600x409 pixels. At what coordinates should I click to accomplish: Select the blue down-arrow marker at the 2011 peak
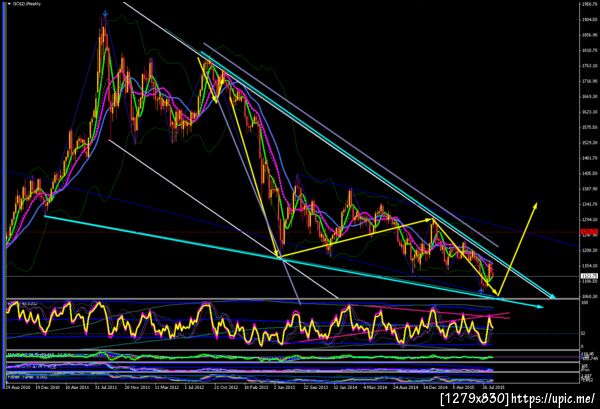pos(105,13)
